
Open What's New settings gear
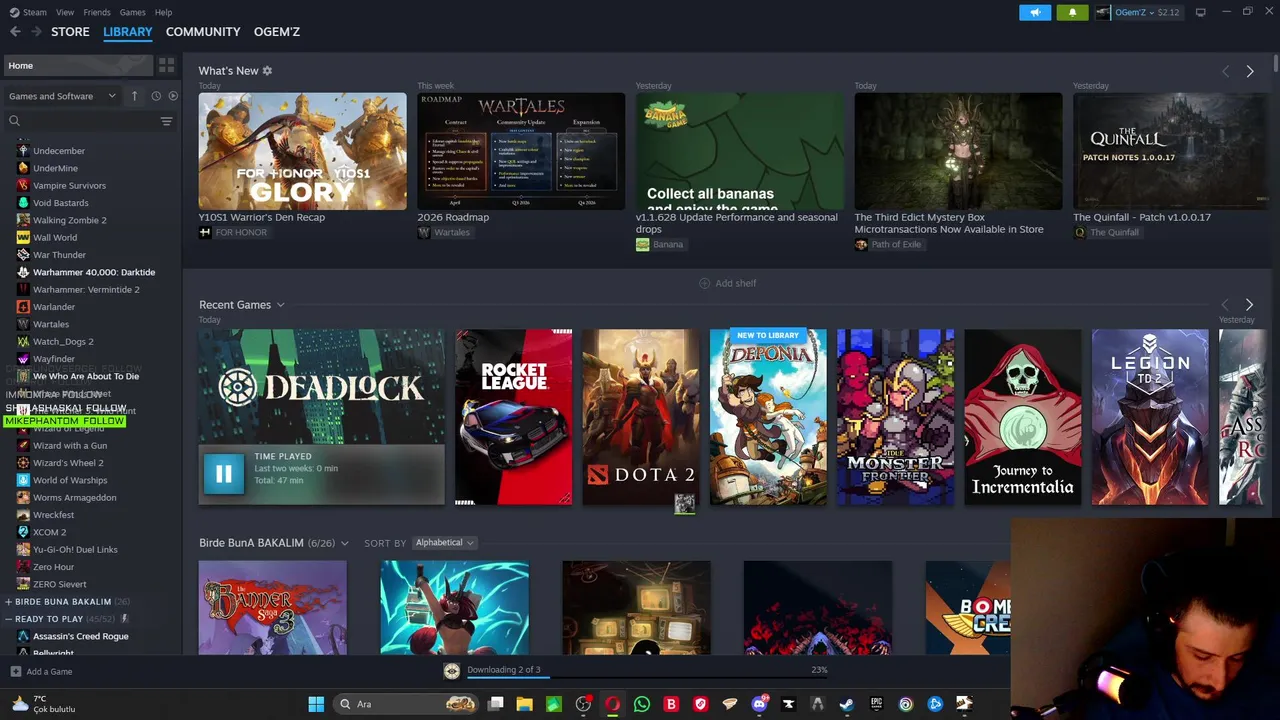click(x=267, y=71)
